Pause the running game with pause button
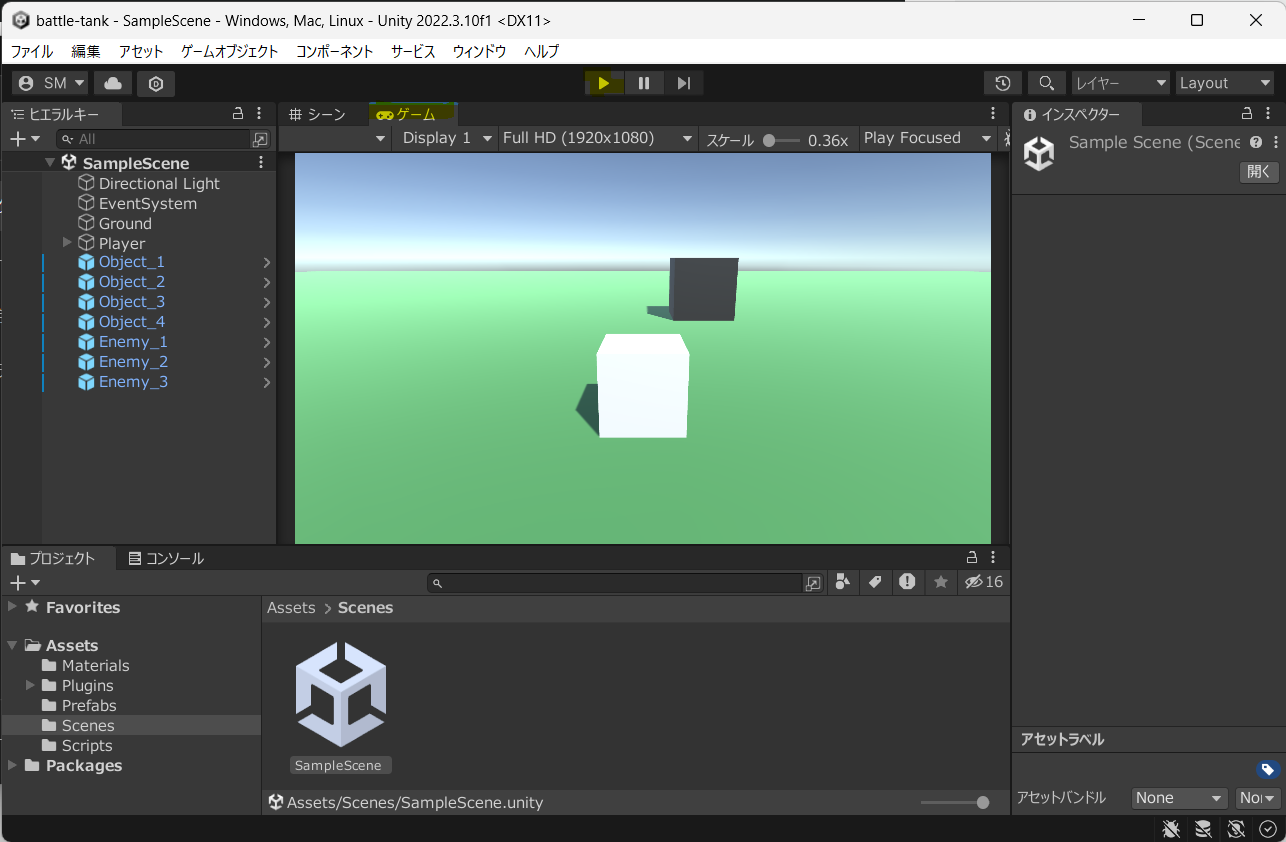Viewport: 1286px width, 842px height. tap(644, 83)
